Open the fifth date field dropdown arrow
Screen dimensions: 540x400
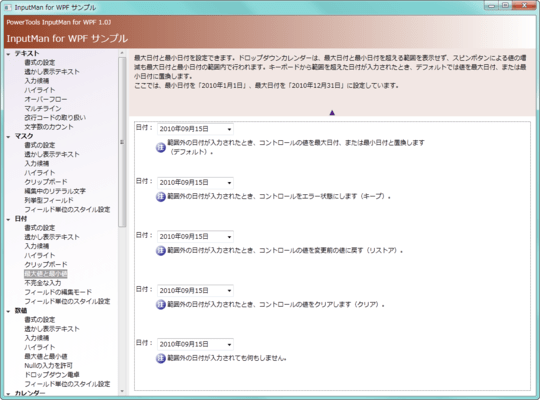(x=229, y=345)
